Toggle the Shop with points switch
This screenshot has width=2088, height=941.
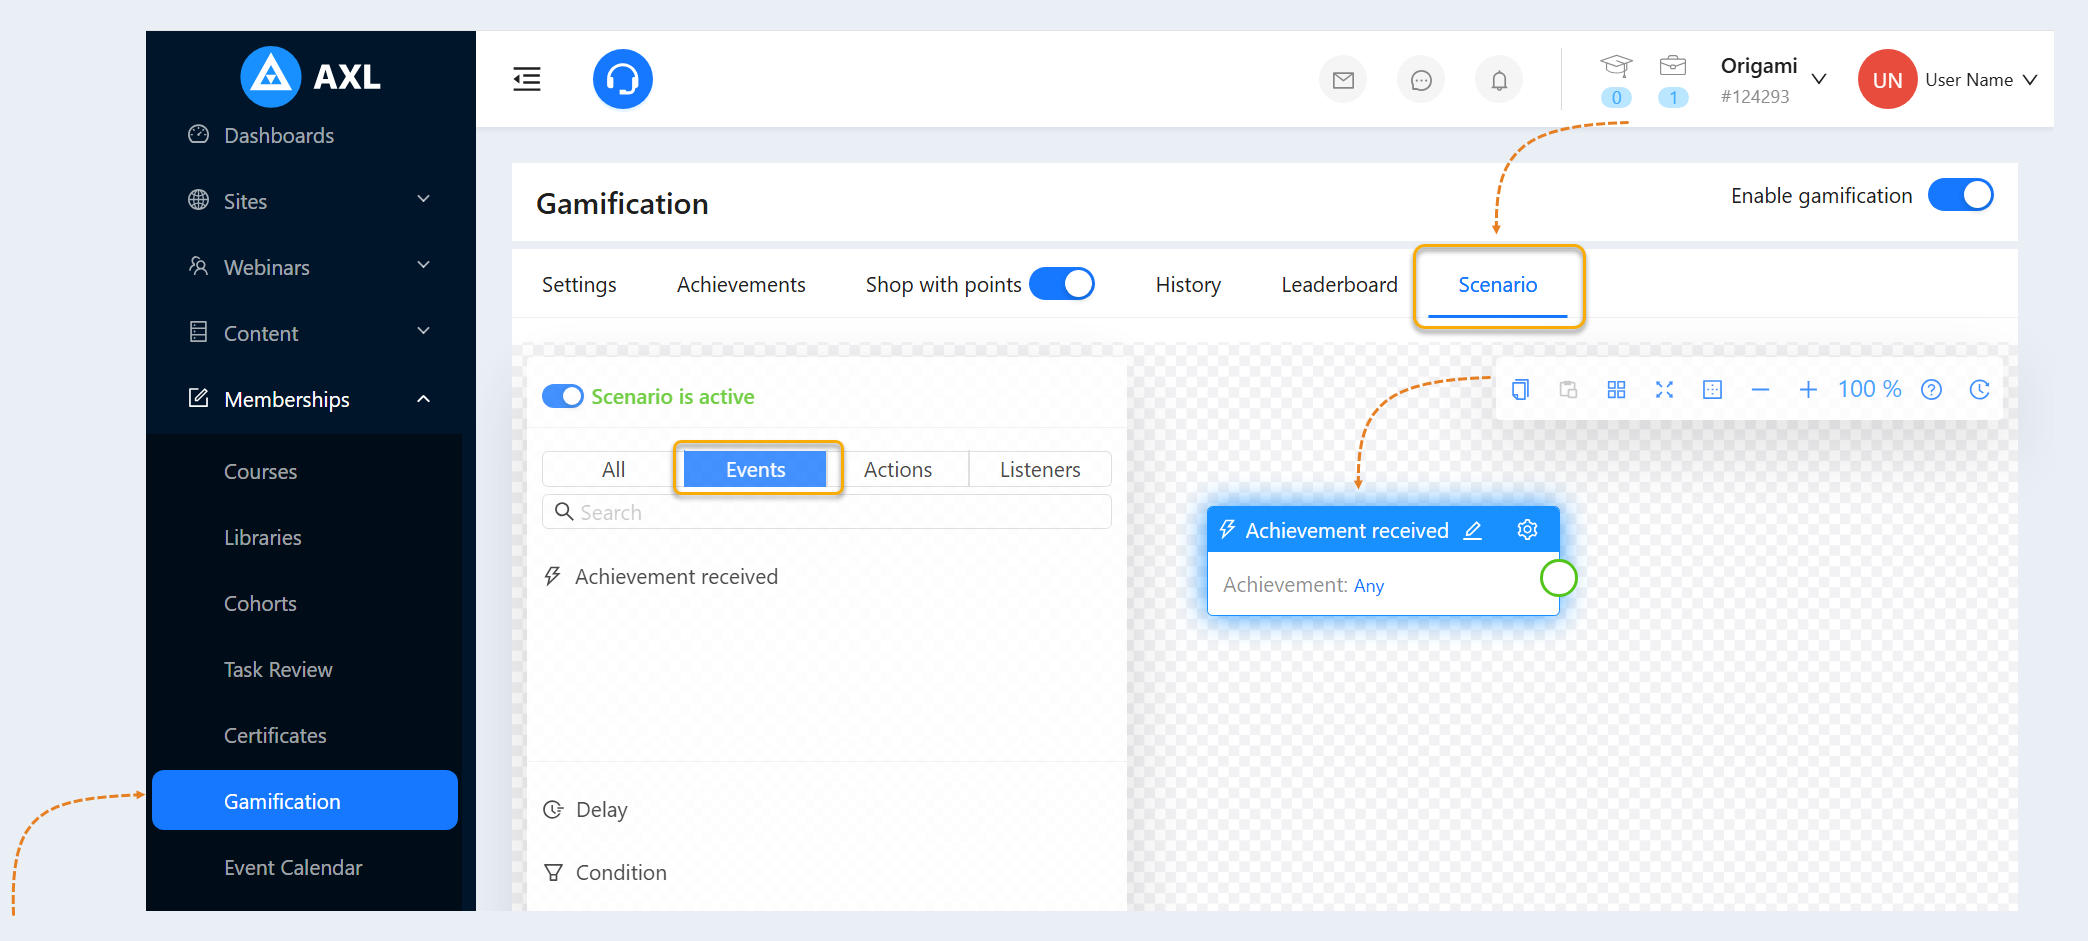(x=1062, y=284)
